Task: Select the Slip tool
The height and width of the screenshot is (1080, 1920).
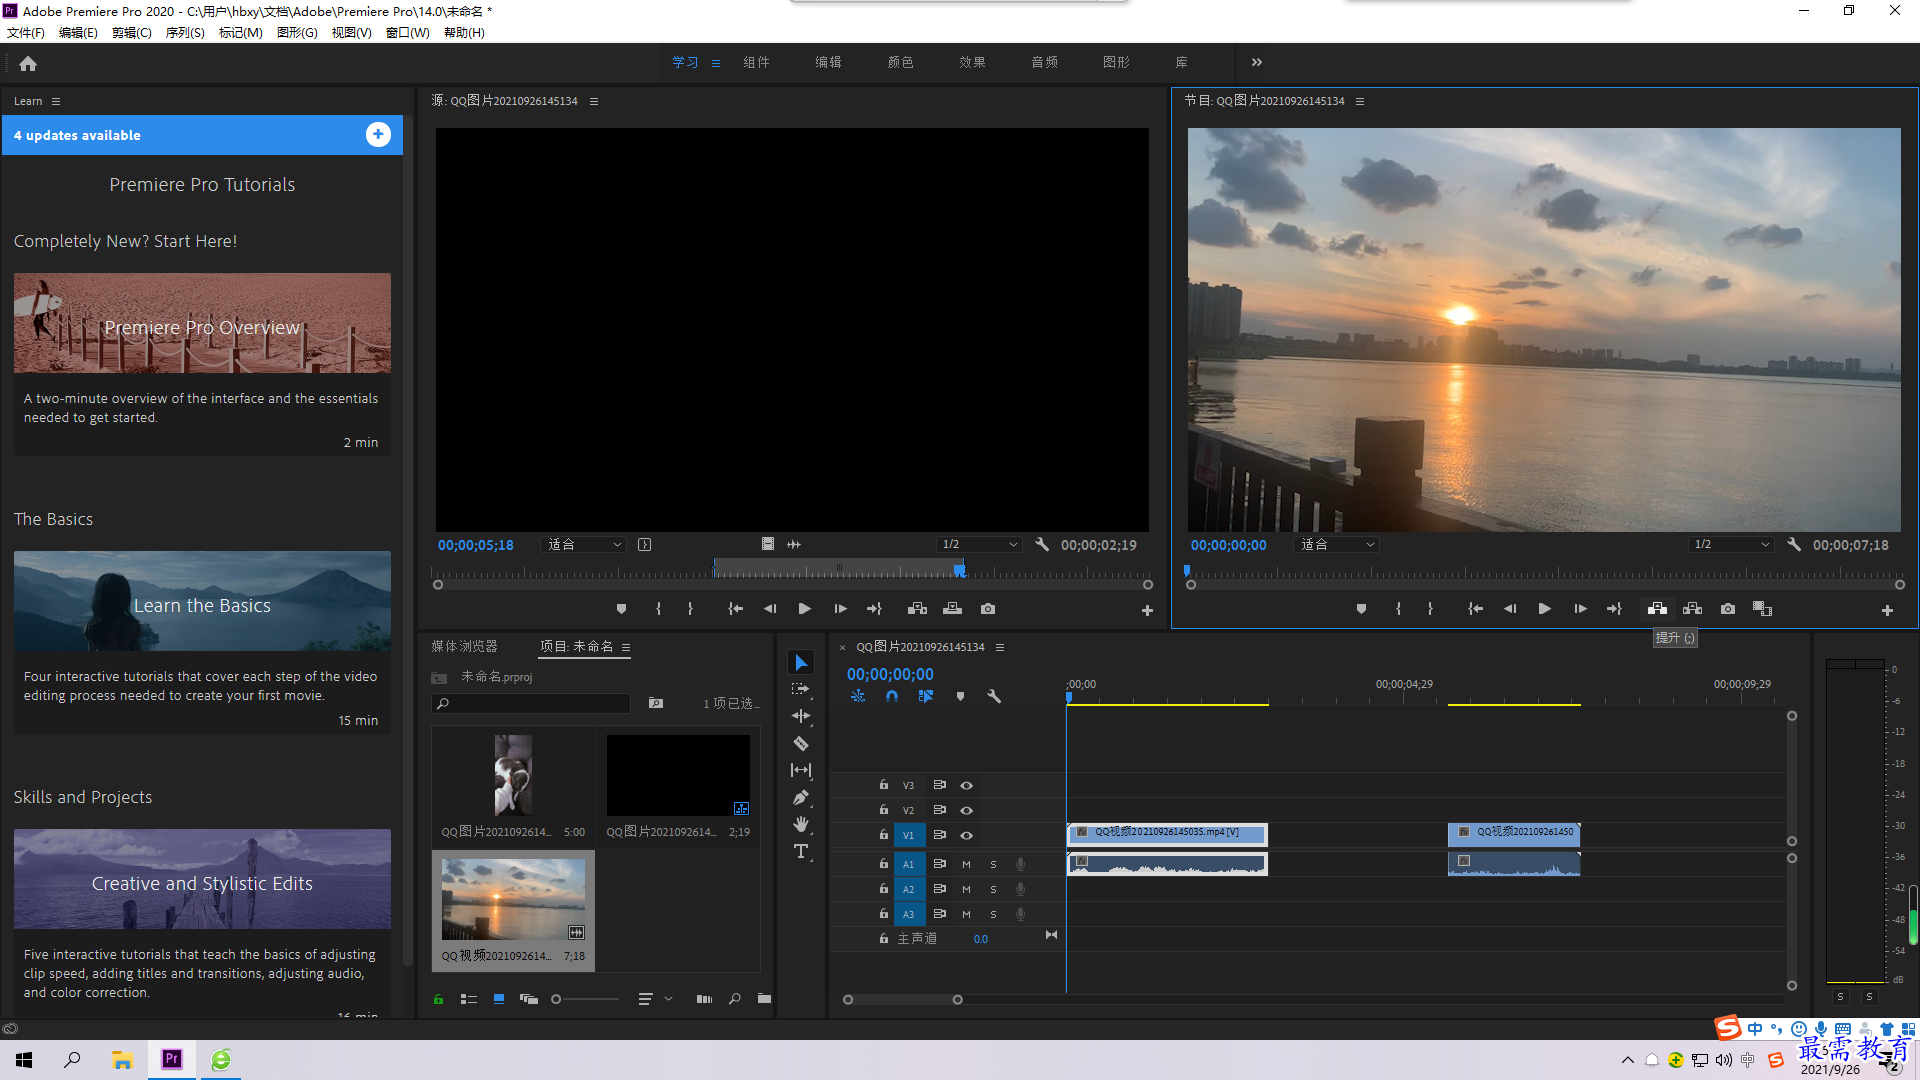Action: point(801,770)
